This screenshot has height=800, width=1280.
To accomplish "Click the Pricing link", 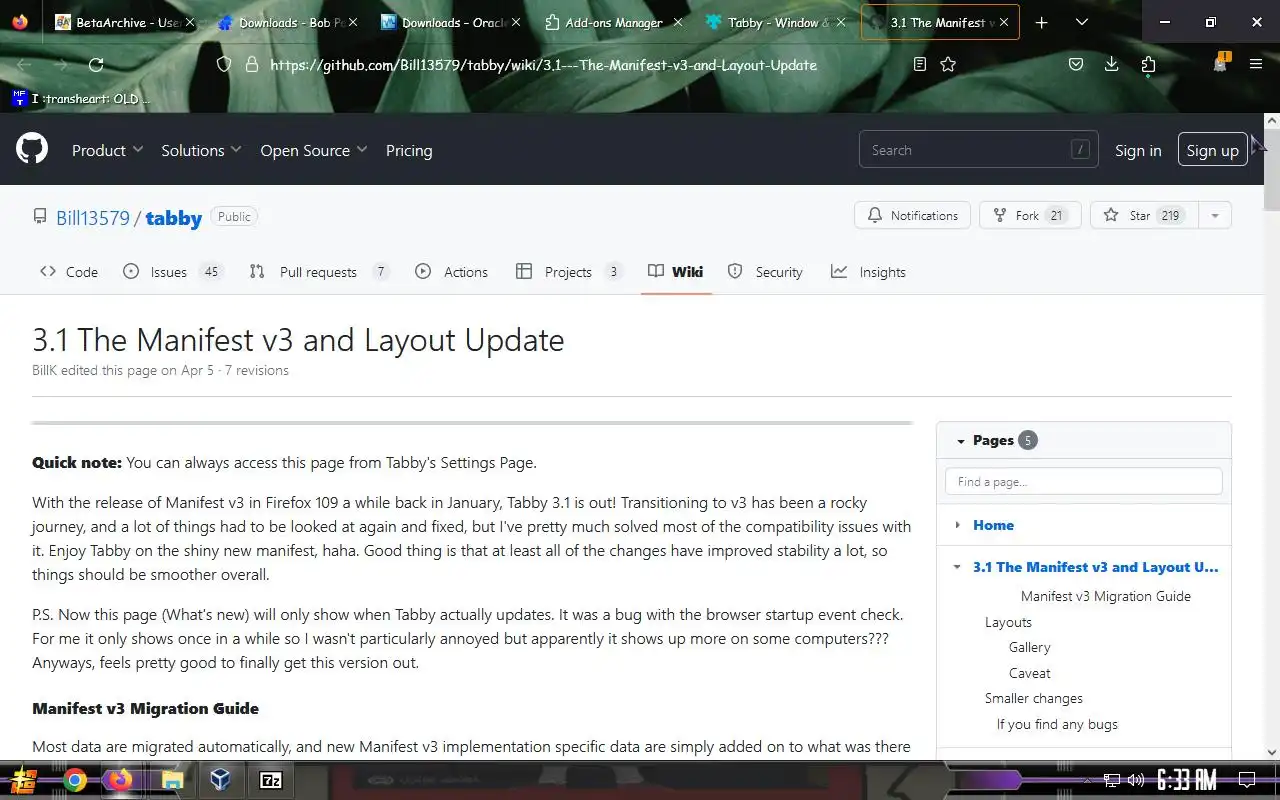I will (409, 150).
